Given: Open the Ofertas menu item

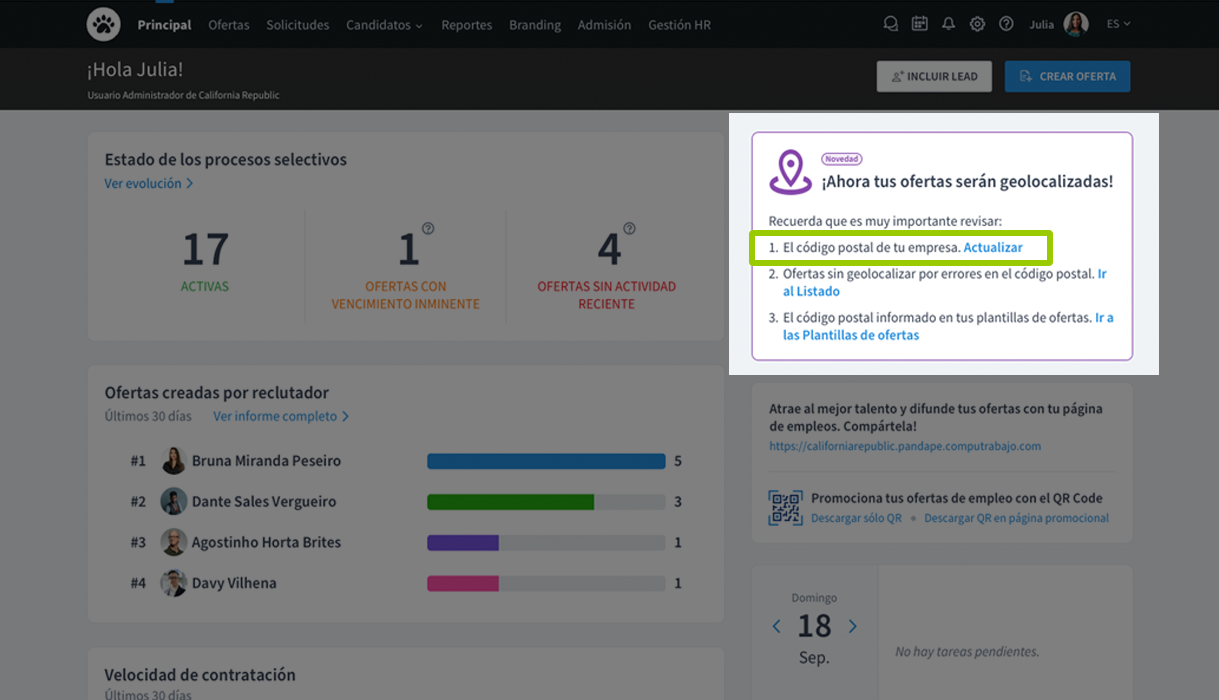Looking at the screenshot, I should tap(229, 25).
